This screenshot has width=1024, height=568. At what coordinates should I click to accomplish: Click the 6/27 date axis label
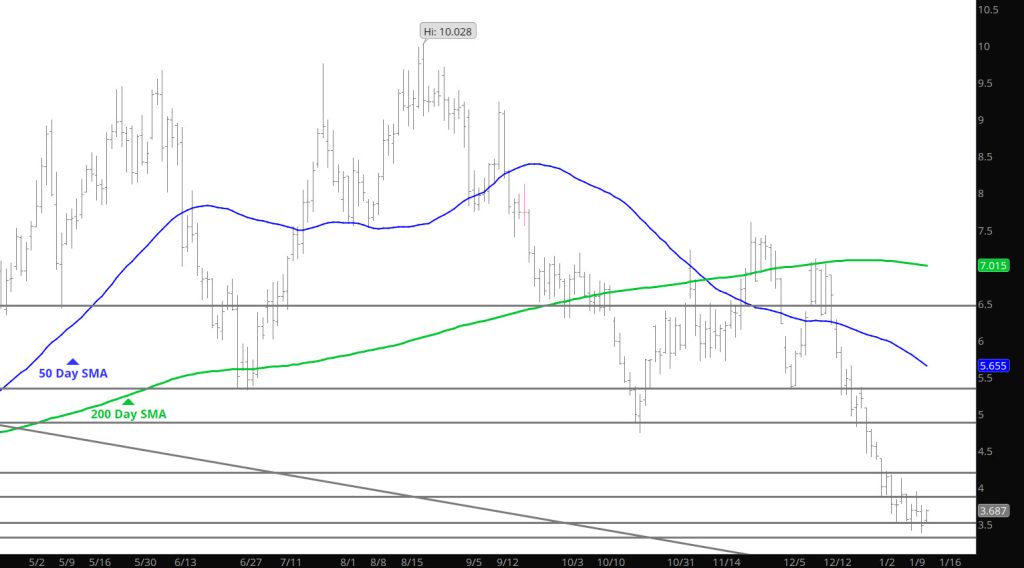252,562
